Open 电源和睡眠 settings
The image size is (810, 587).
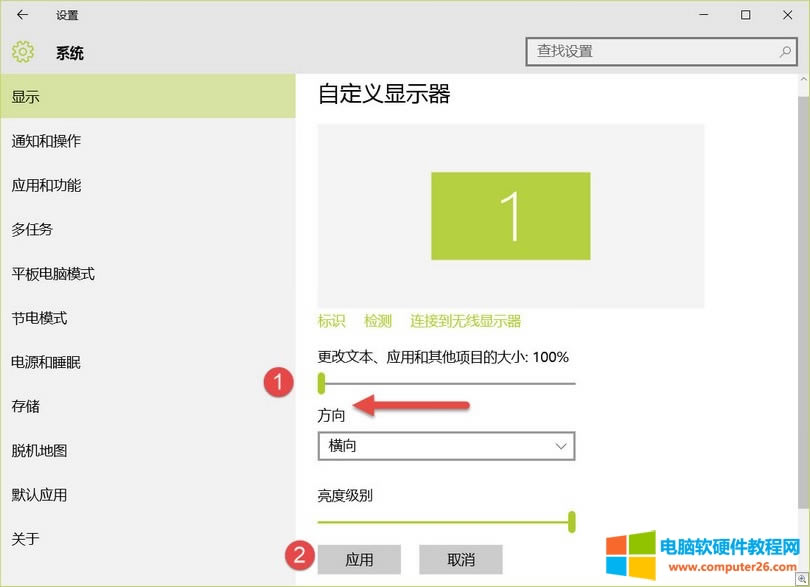point(148,362)
